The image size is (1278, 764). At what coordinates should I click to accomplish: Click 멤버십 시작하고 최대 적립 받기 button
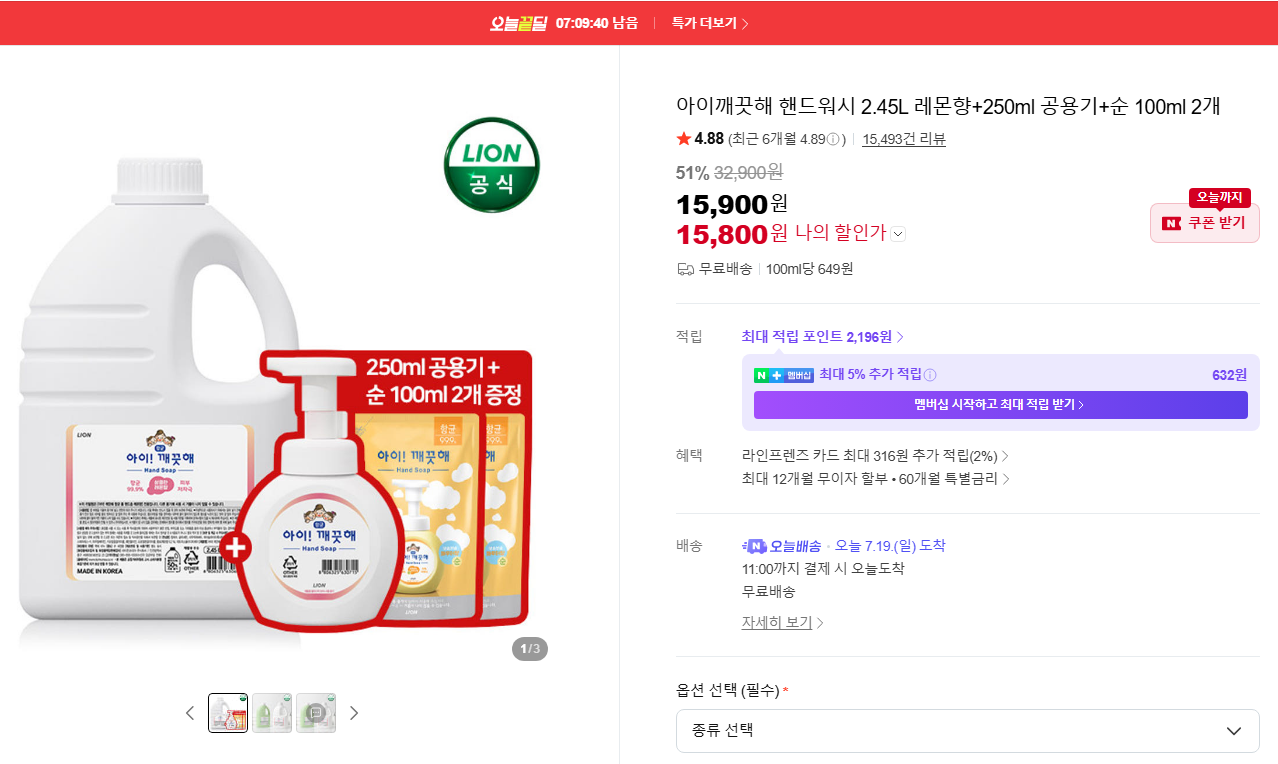tap(1001, 405)
